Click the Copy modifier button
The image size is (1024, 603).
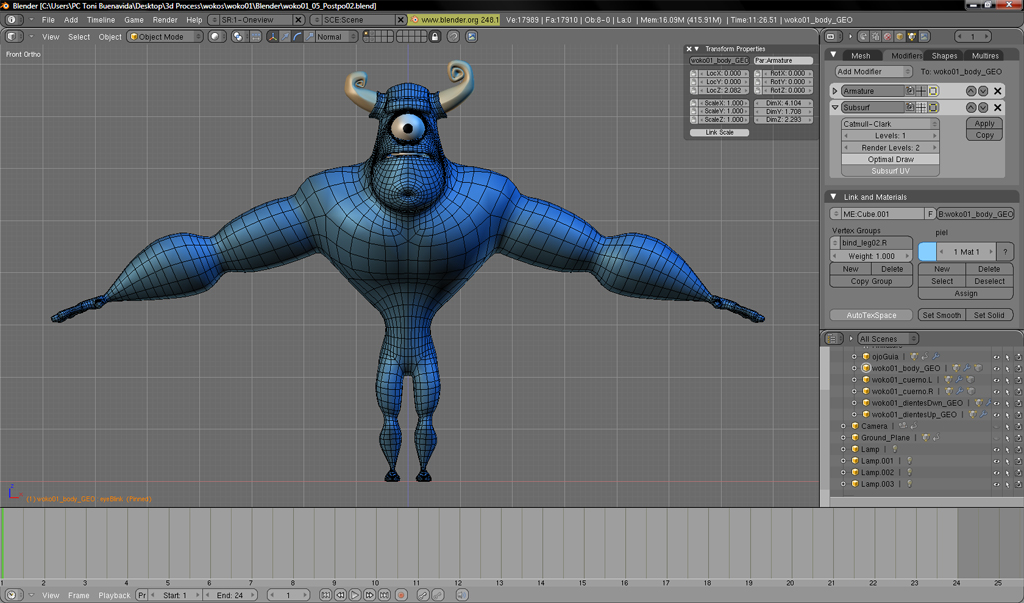tap(984, 135)
